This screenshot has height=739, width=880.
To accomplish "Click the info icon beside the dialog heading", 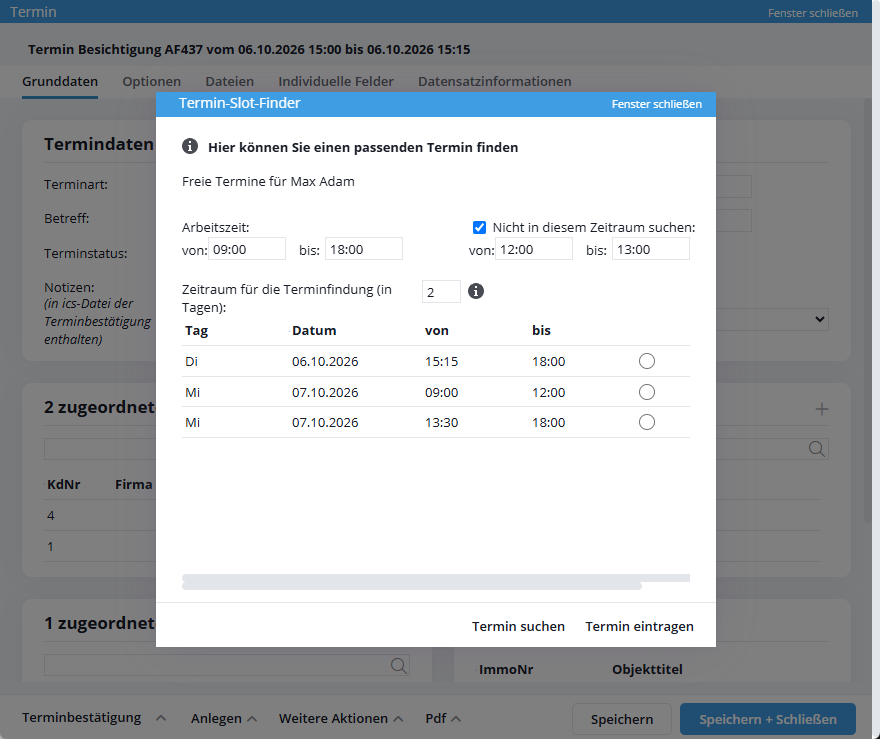I will (190, 146).
